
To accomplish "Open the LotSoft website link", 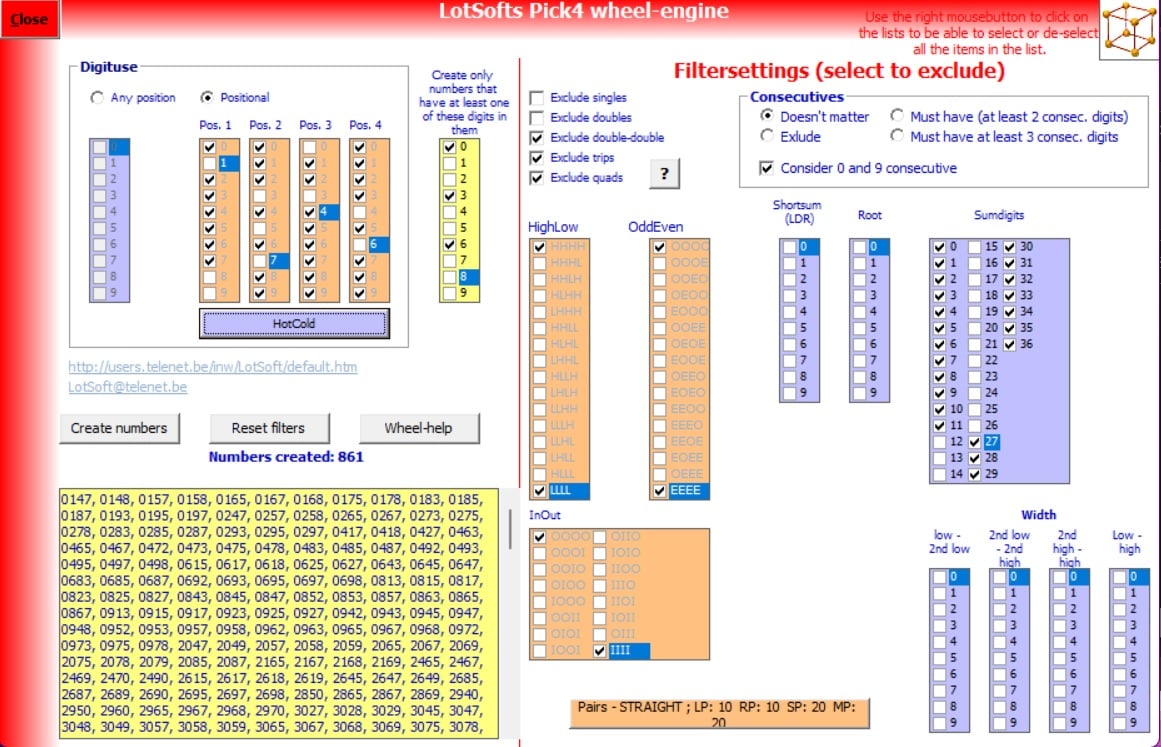I will 213,366.
